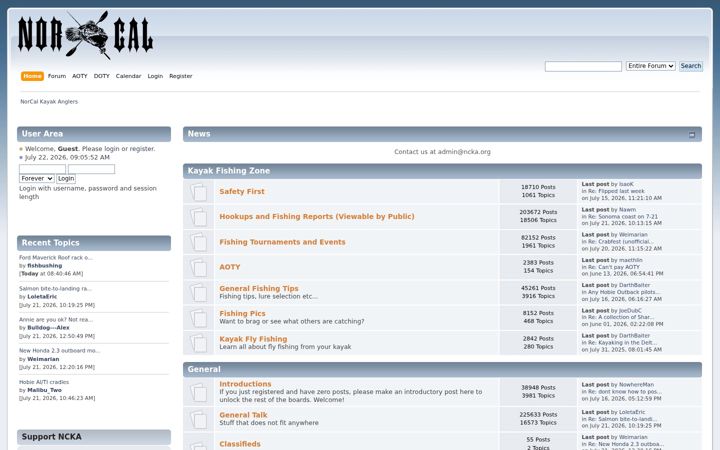Open the AOTY board link
This screenshot has width=720, height=450.
click(x=230, y=267)
